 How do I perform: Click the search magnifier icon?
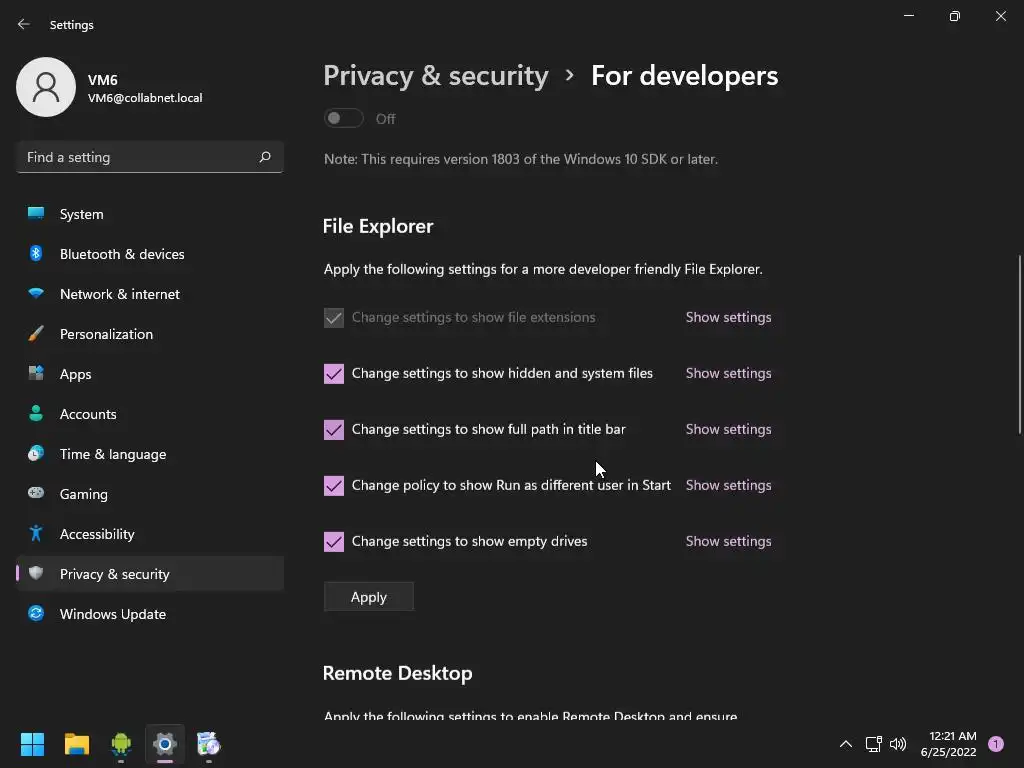tap(265, 157)
